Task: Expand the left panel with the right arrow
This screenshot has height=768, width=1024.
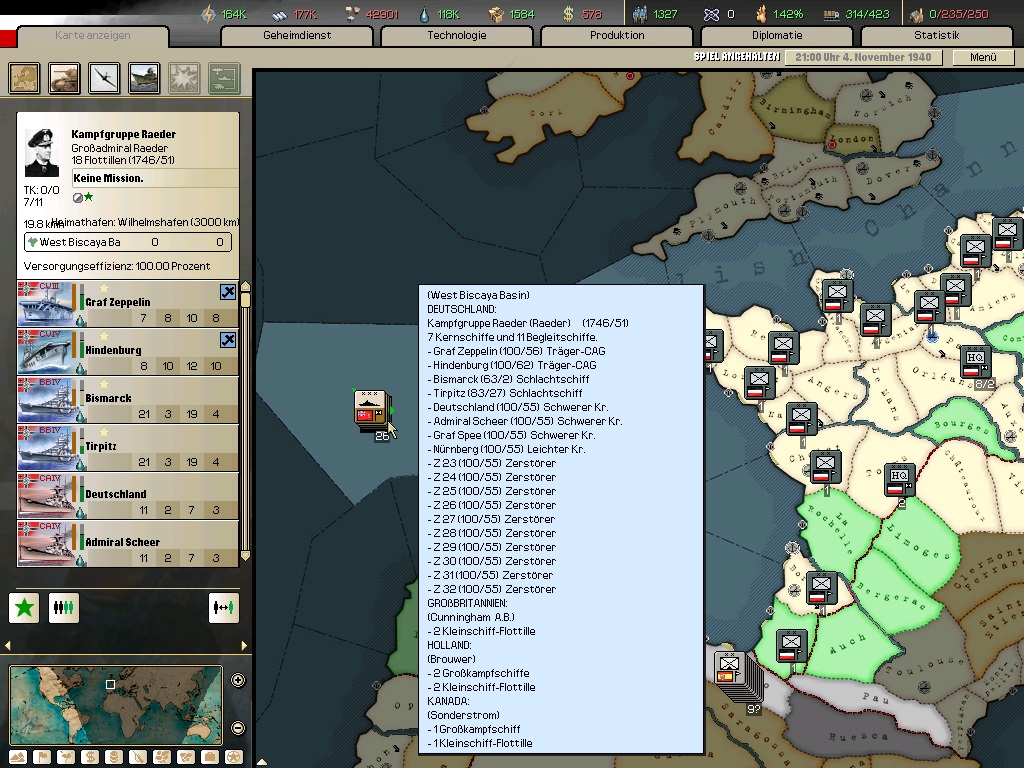Action: [x=245, y=645]
